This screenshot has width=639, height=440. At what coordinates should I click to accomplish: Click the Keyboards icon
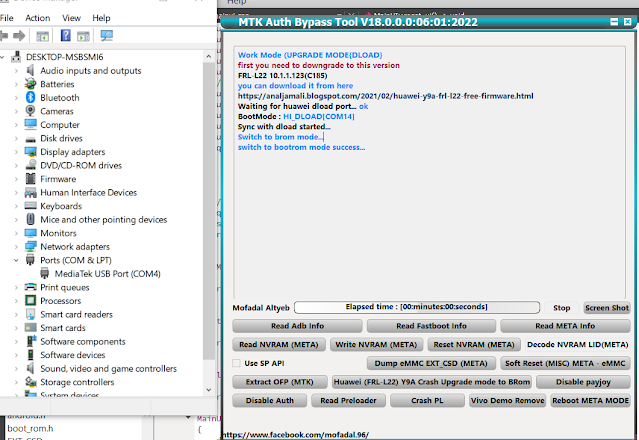click(x=31, y=205)
